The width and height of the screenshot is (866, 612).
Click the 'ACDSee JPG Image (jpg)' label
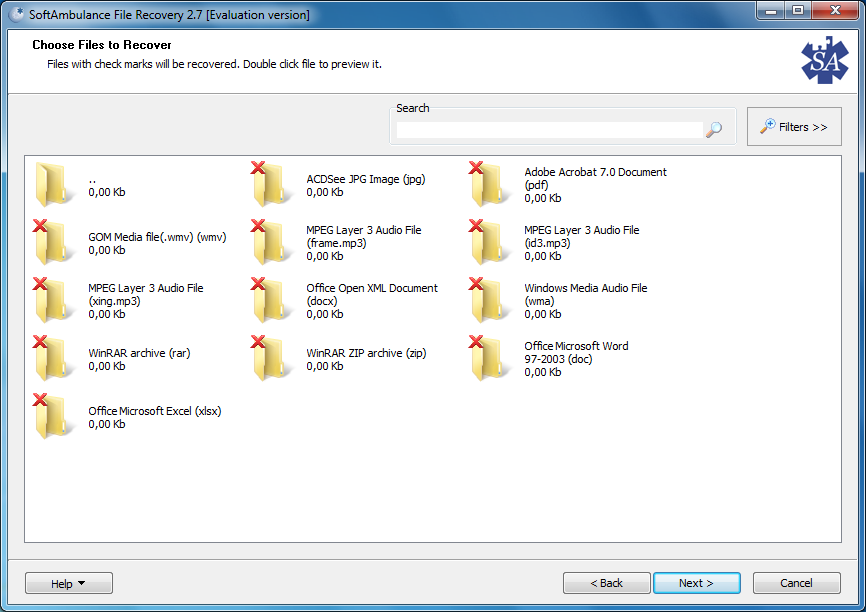[366, 179]
